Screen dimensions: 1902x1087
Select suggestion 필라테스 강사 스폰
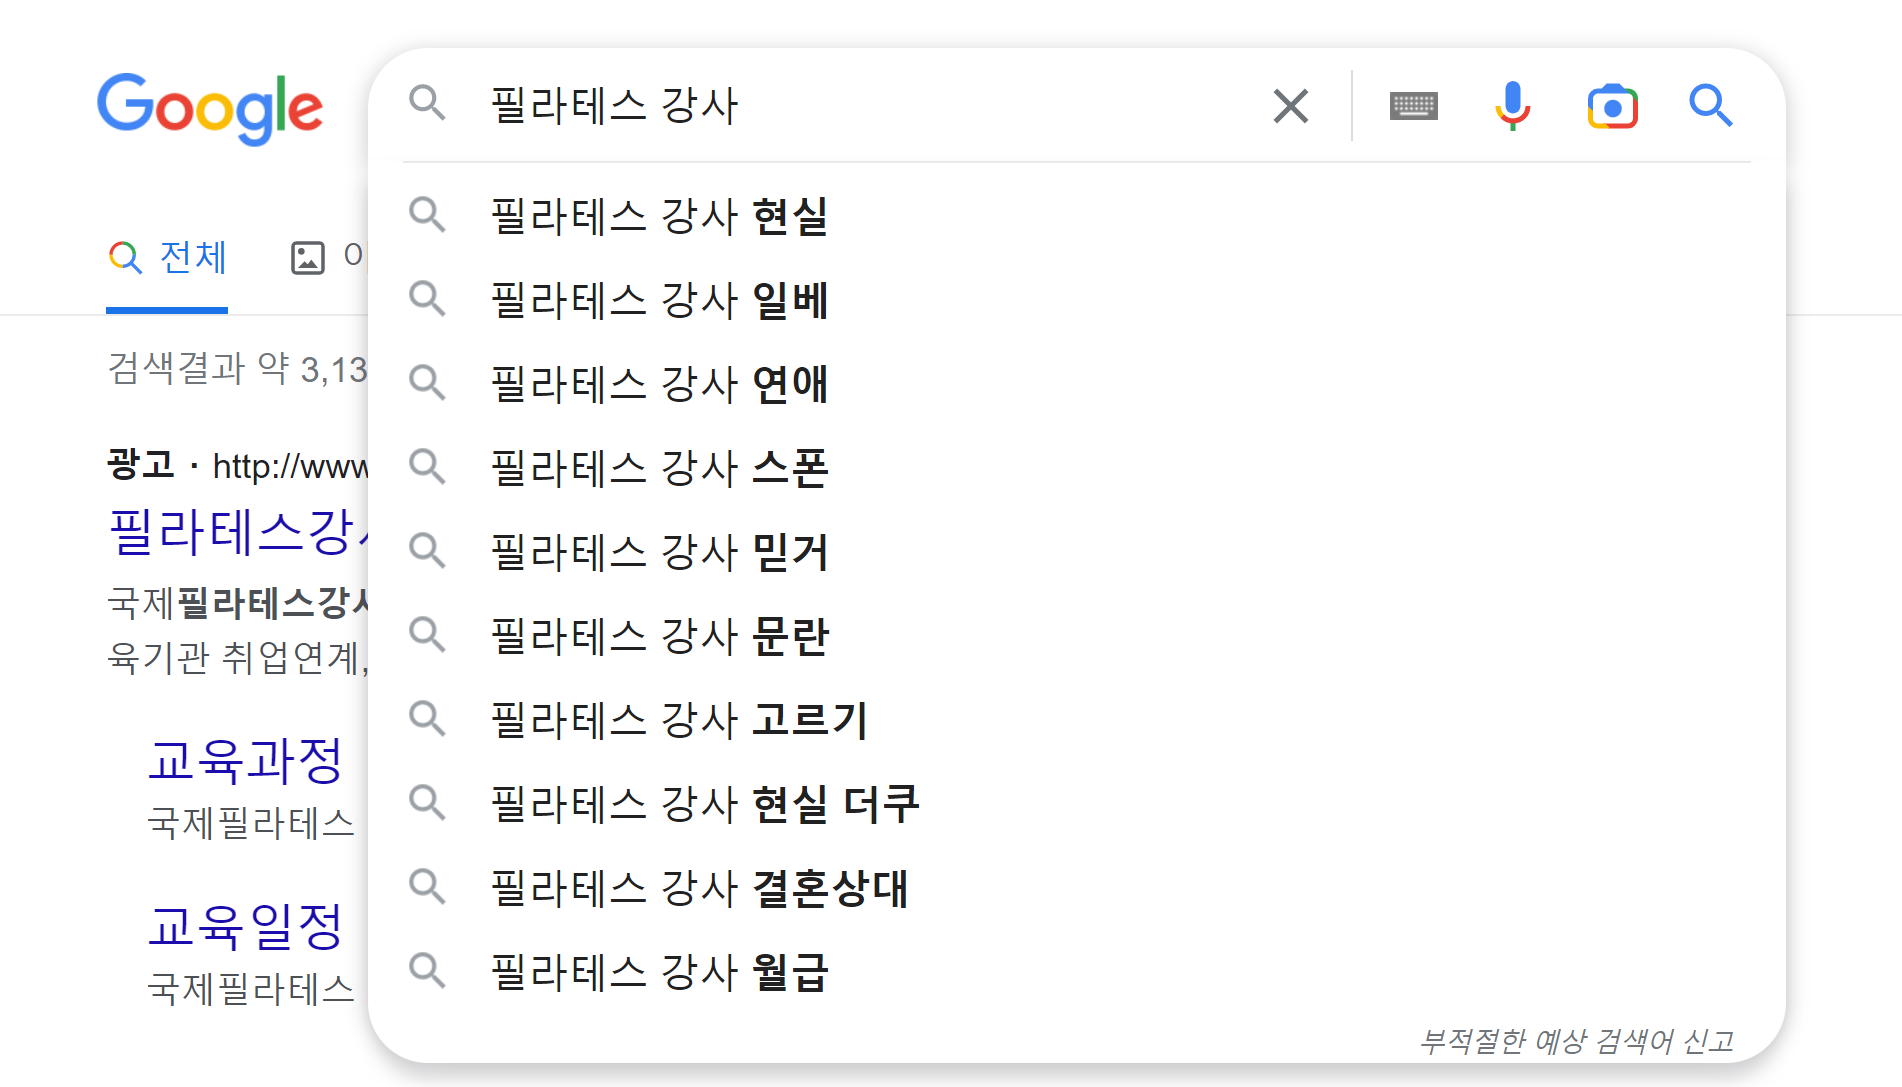click(x=658, y=468)
